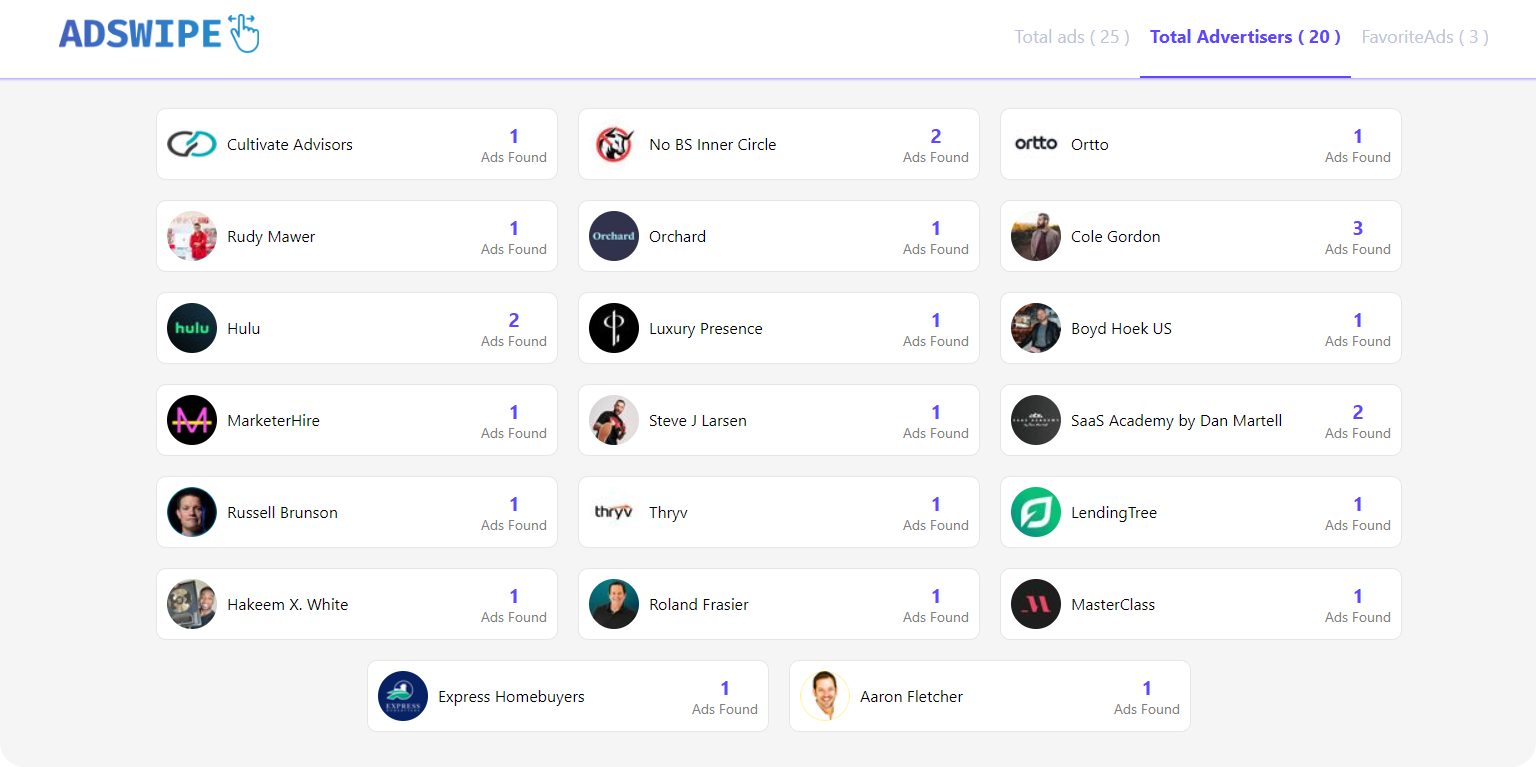Click the Express Homebuyers logo icon

click(x=403, y=696)
